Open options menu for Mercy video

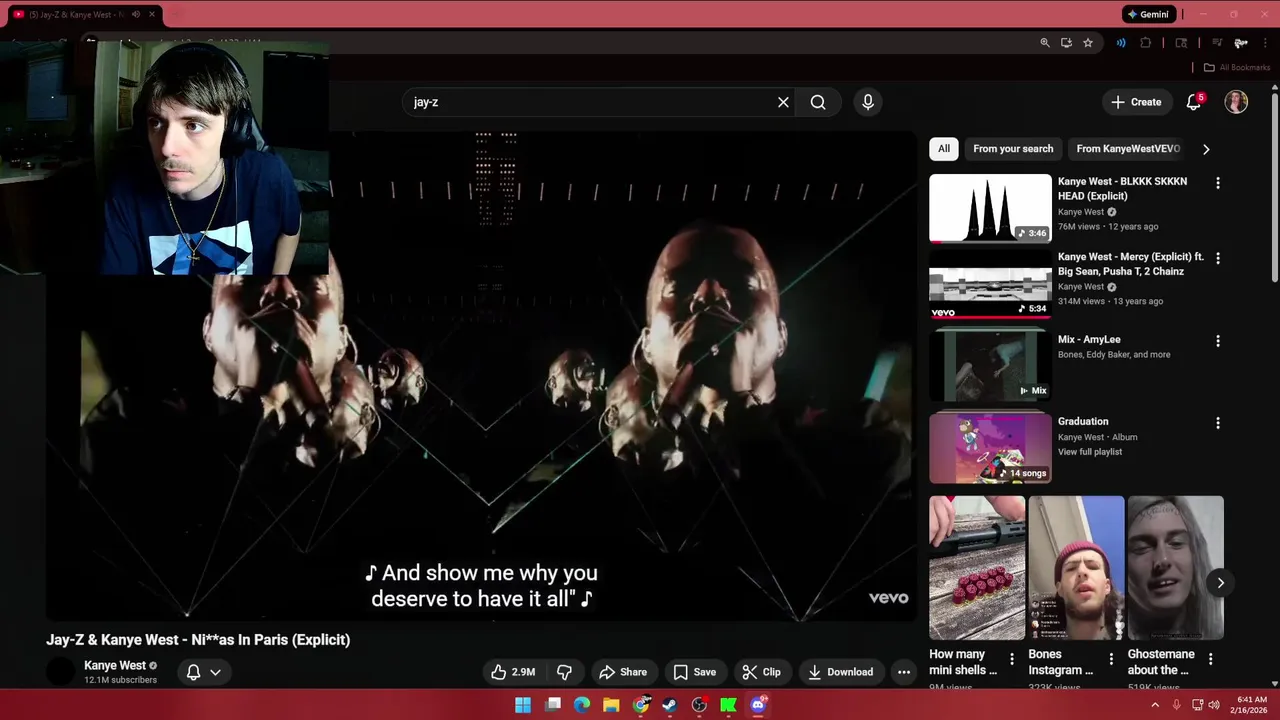click(x=1217, y=258)
